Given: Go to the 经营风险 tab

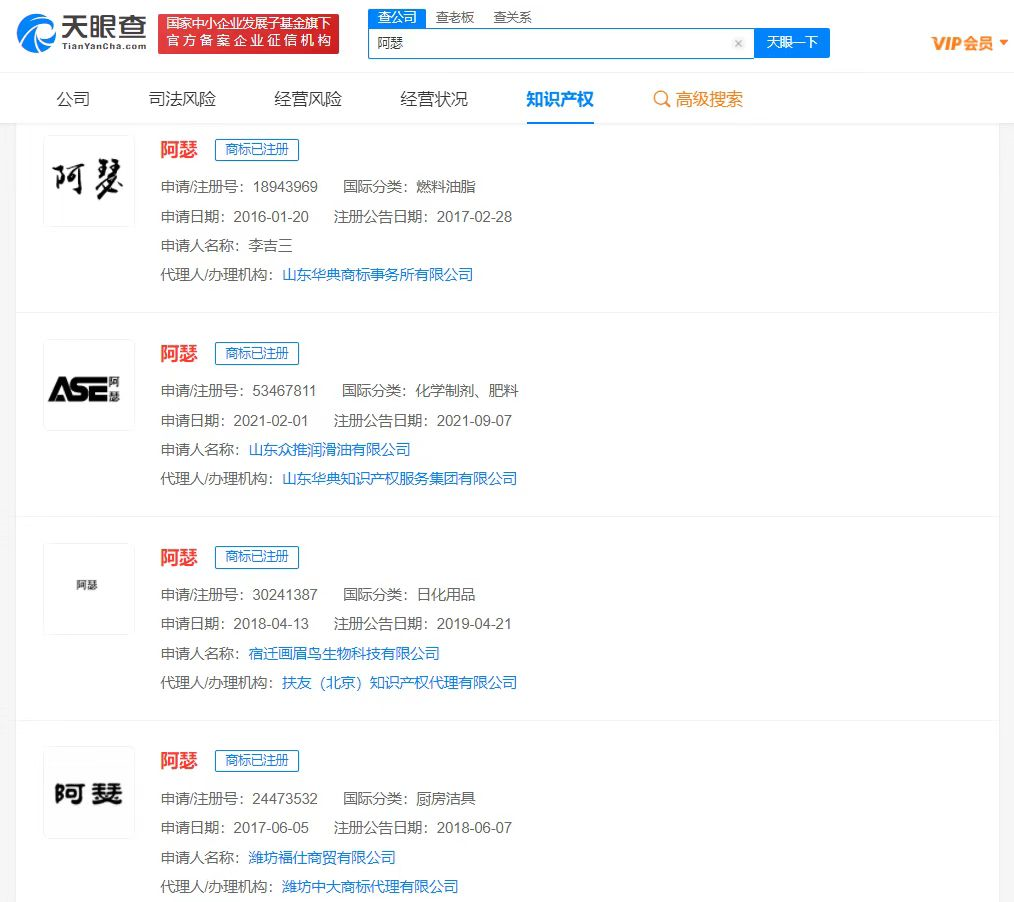Looking at the screenshot, I should coord(308,99).
